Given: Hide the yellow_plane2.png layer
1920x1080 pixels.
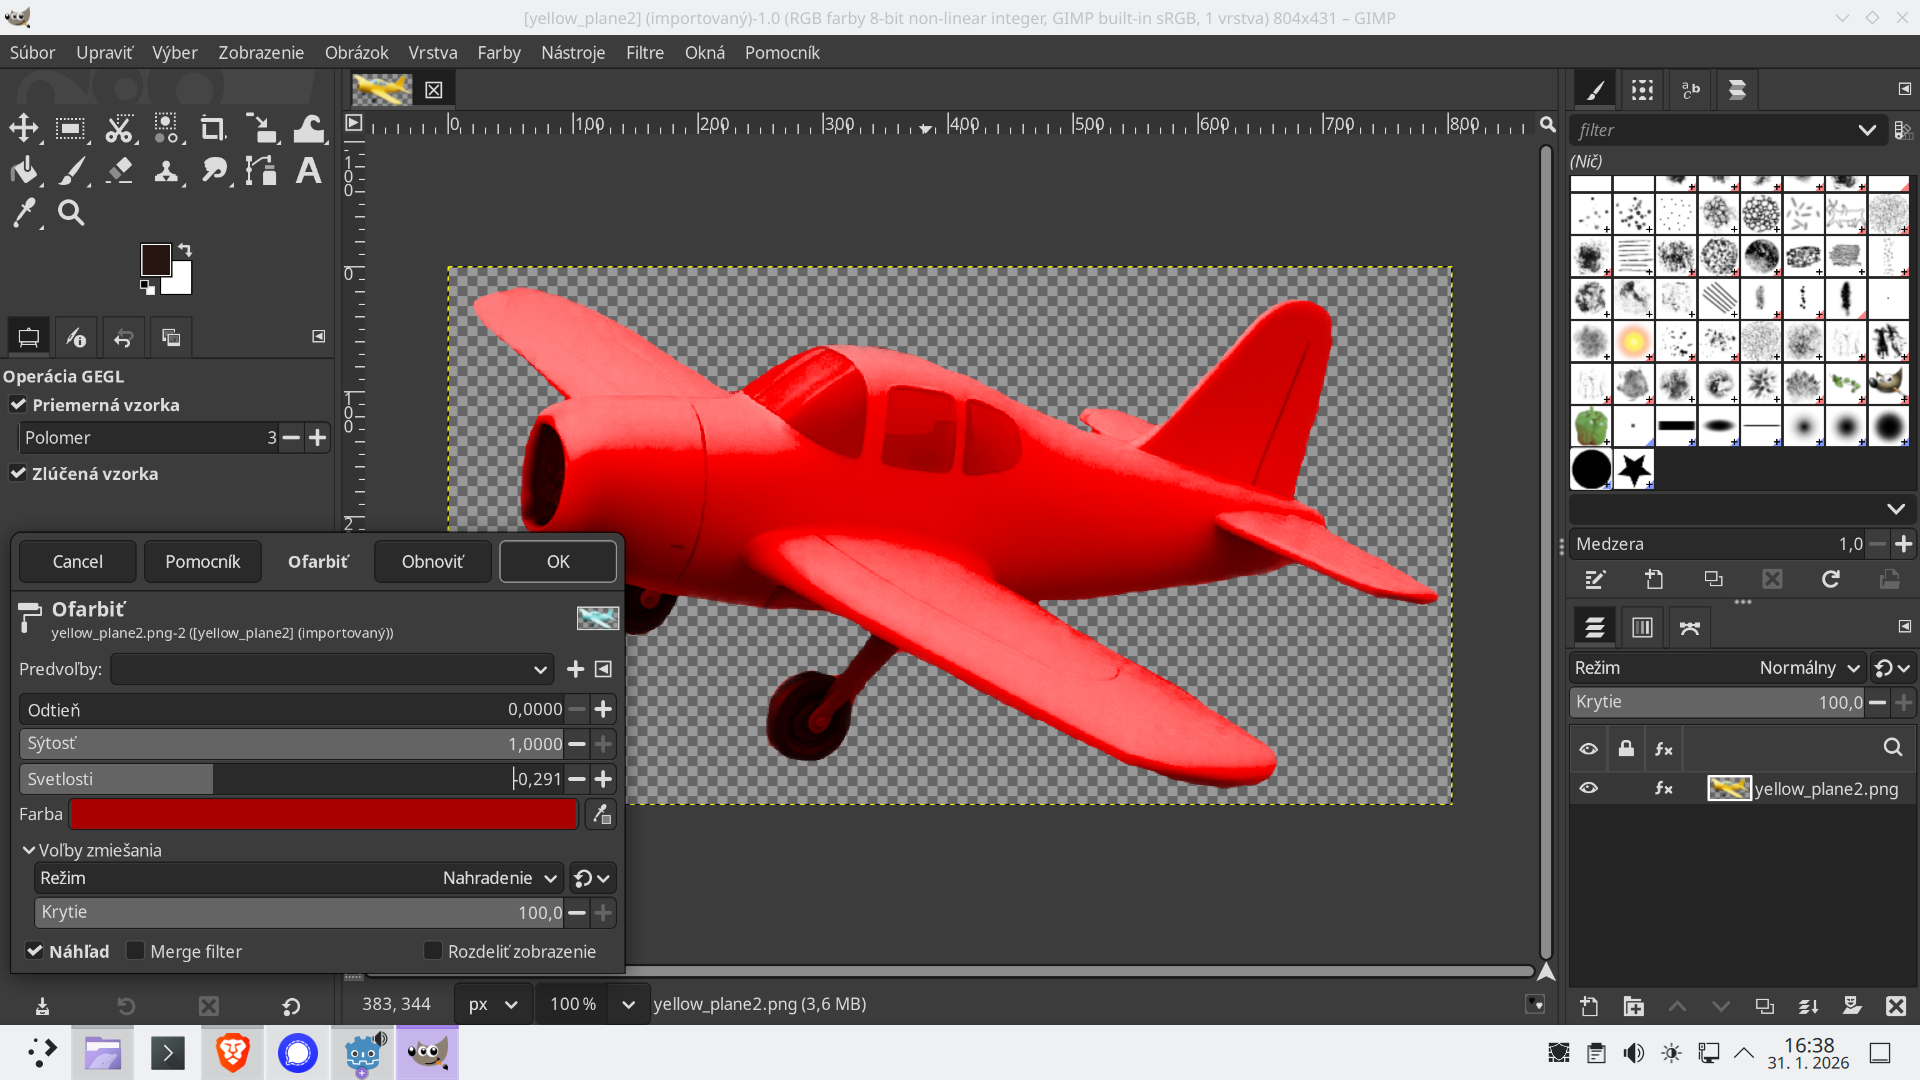Looking at the screenshot, I should click(x=1590, y=788).
